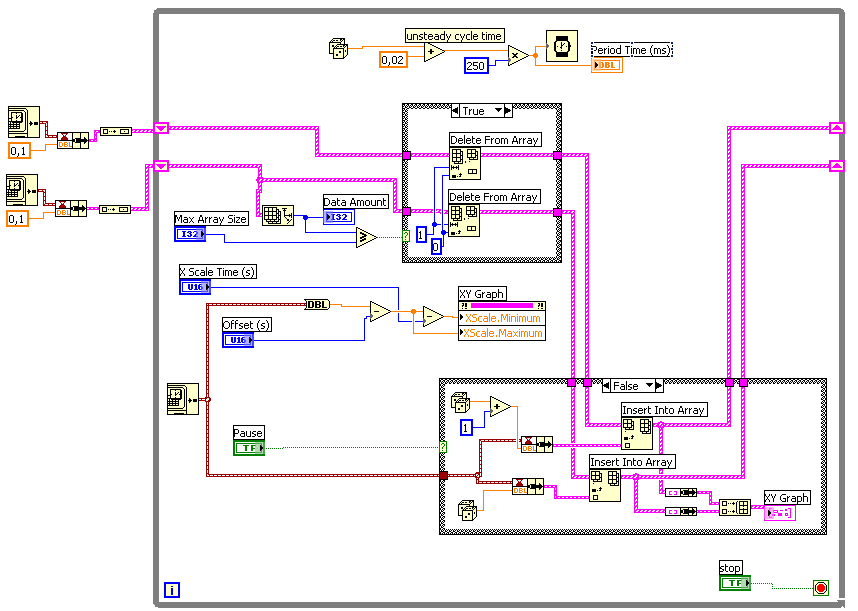Image resolution: width=858 pixels, height=611 pixels.
Task: Click the XY Graph property node header
Action: point(502,306)
